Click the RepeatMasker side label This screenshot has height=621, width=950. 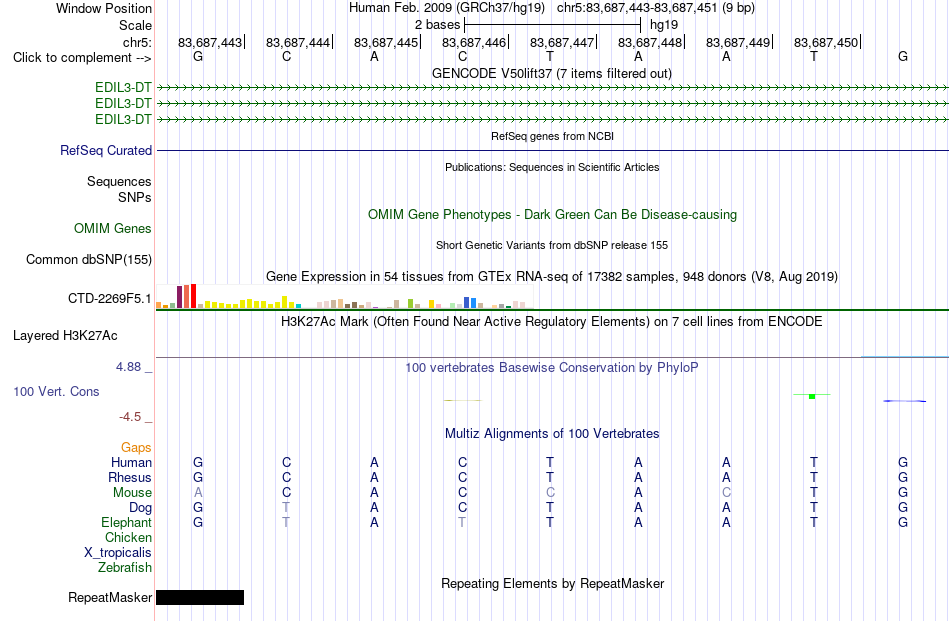[x=110, y=597]
